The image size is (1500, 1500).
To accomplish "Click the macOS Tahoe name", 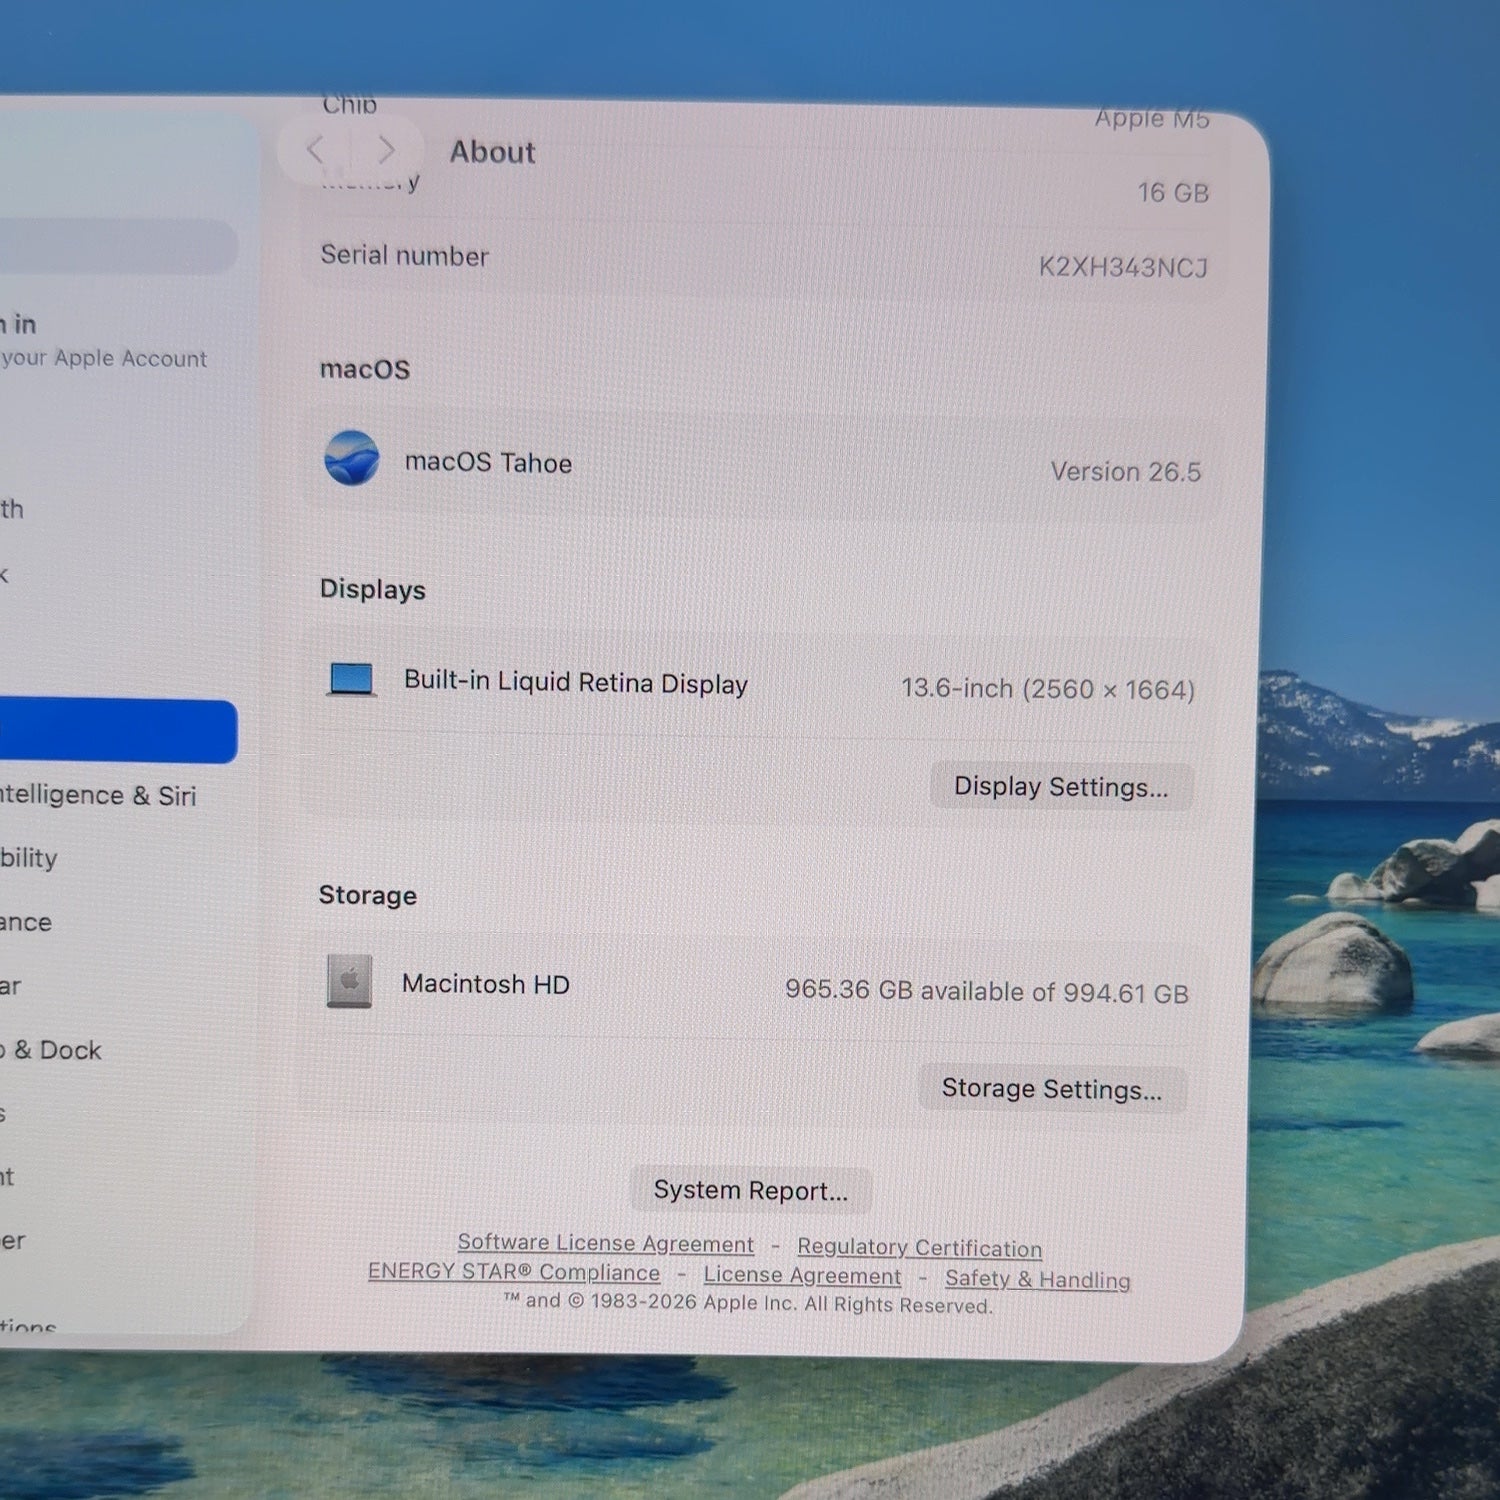I will click(x=488, y=462).
